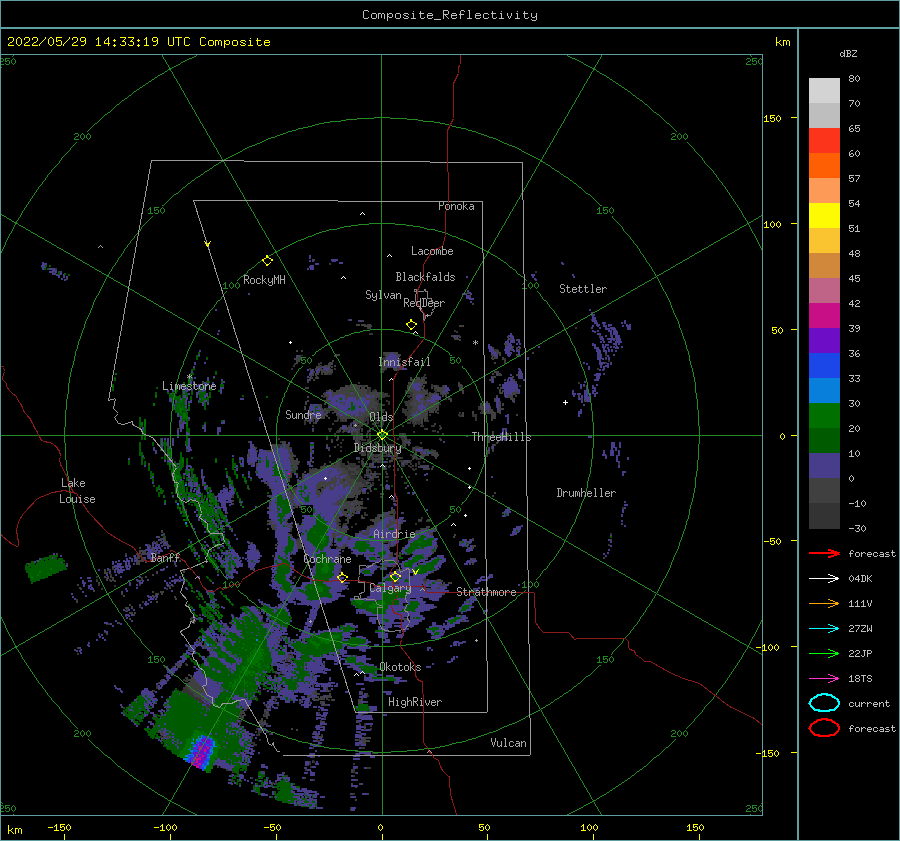Select yellow diamond marker beside RockyMH

[267, 261]
